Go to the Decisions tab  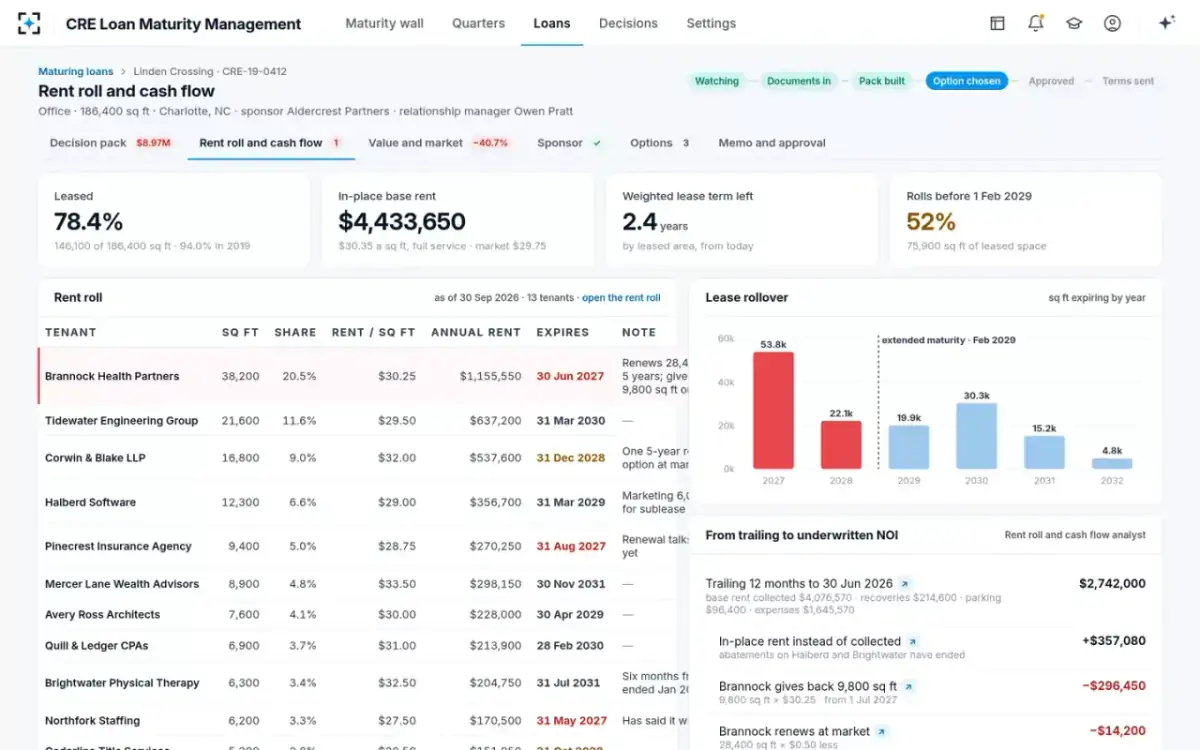coord(628,23)
